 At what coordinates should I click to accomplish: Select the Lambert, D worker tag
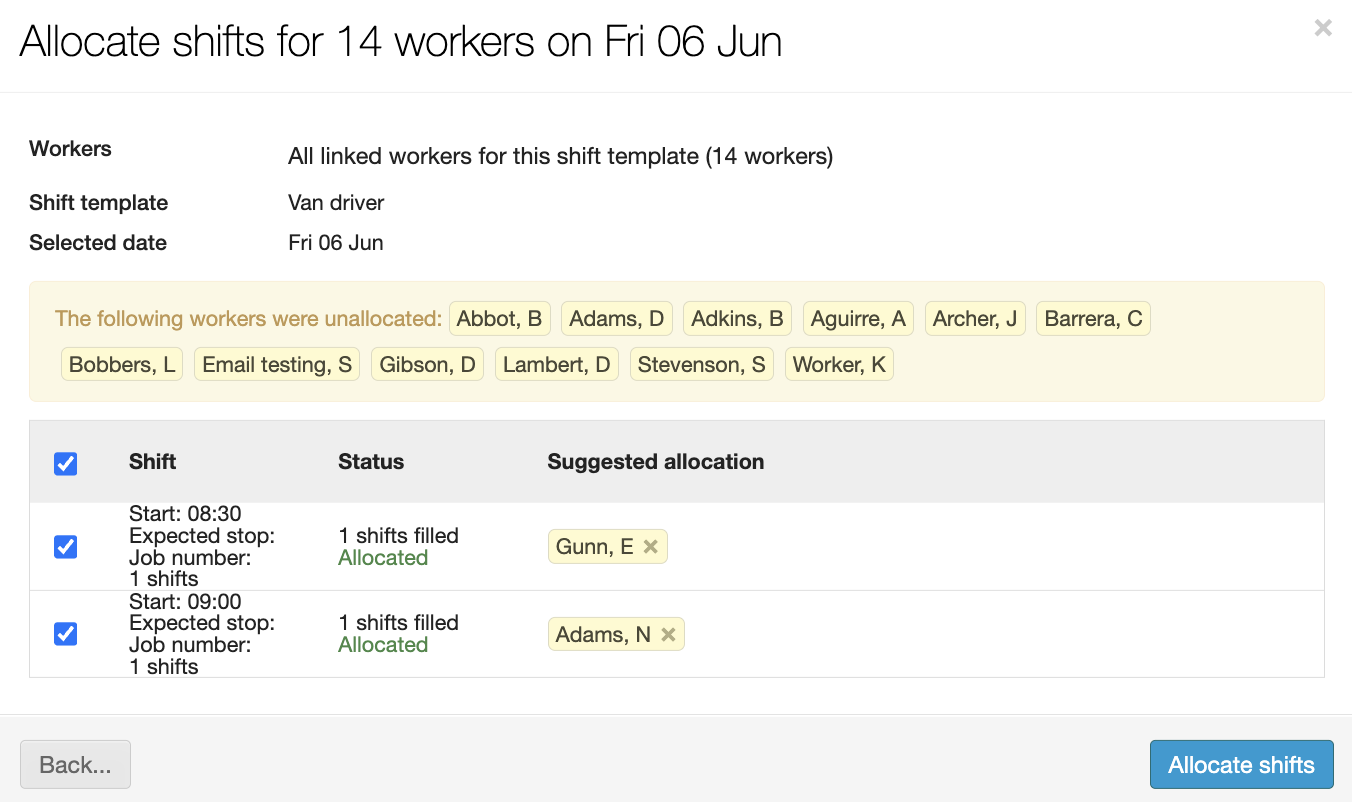pyautogui.click(x=556, y=365)
